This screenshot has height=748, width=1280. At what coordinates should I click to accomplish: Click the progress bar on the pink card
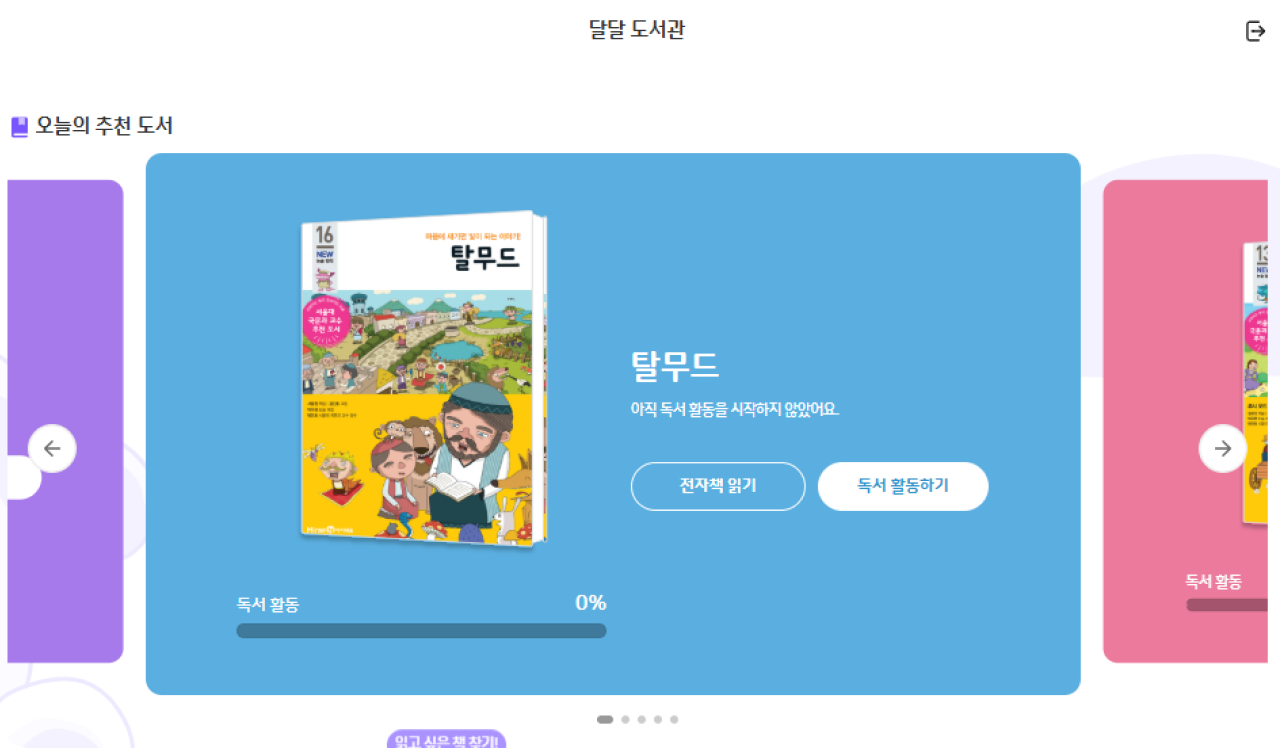click(1227, 605)
